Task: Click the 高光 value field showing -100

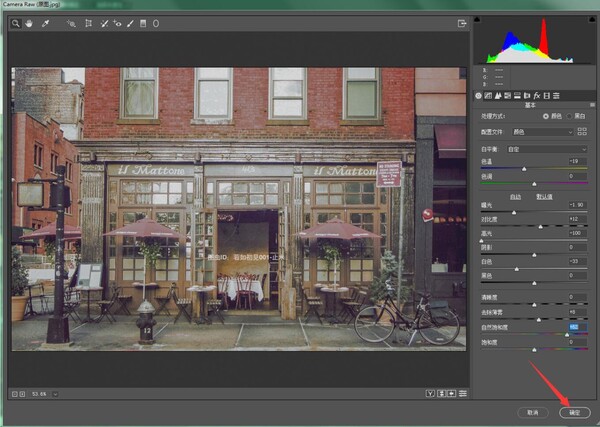Action: pyautogui.click(x=577, y=233)
